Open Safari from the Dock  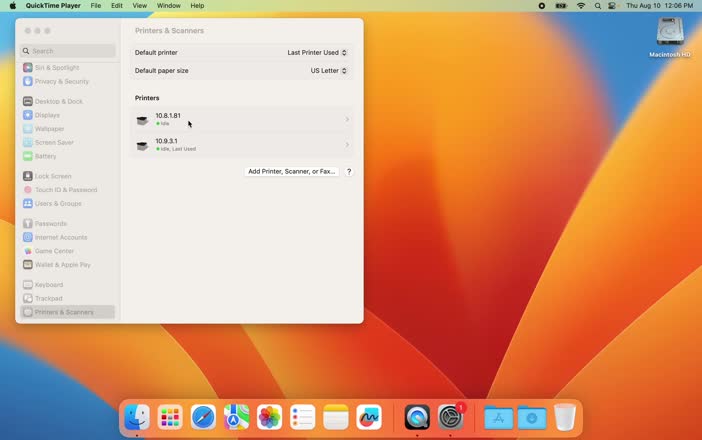203,417
